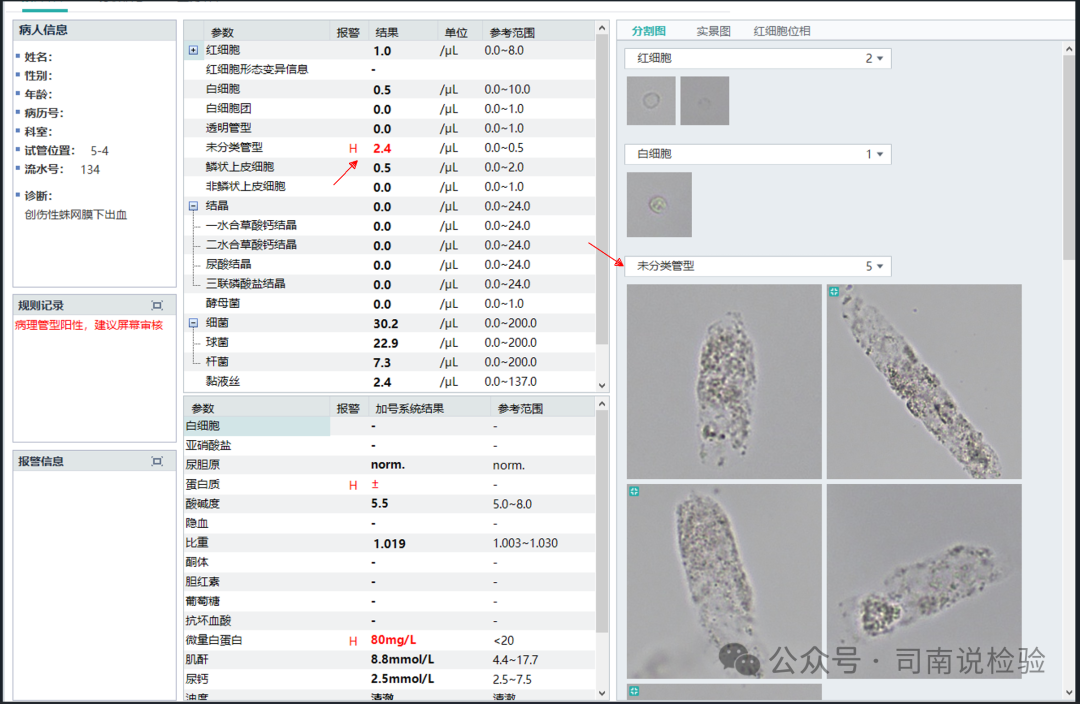Click image panel scroll-up arrow
This screenshot has width=1080, height=704.
tap(1069, 49)
